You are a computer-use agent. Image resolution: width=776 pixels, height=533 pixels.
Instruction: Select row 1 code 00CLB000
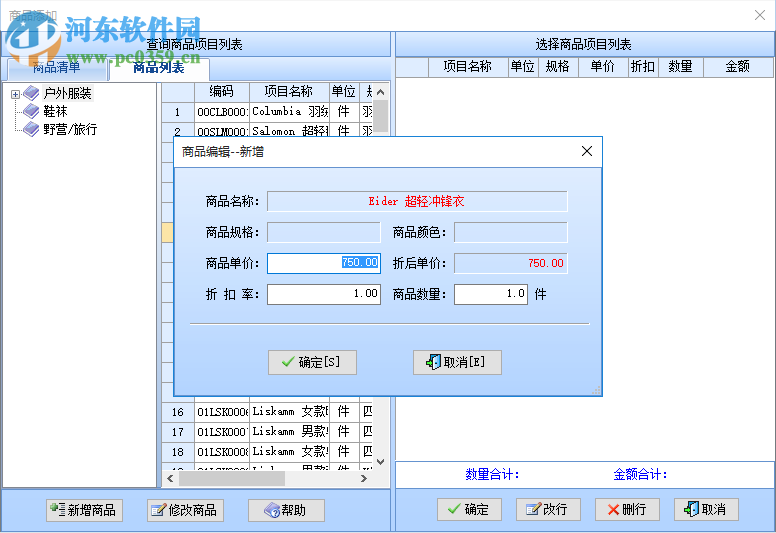222,112
